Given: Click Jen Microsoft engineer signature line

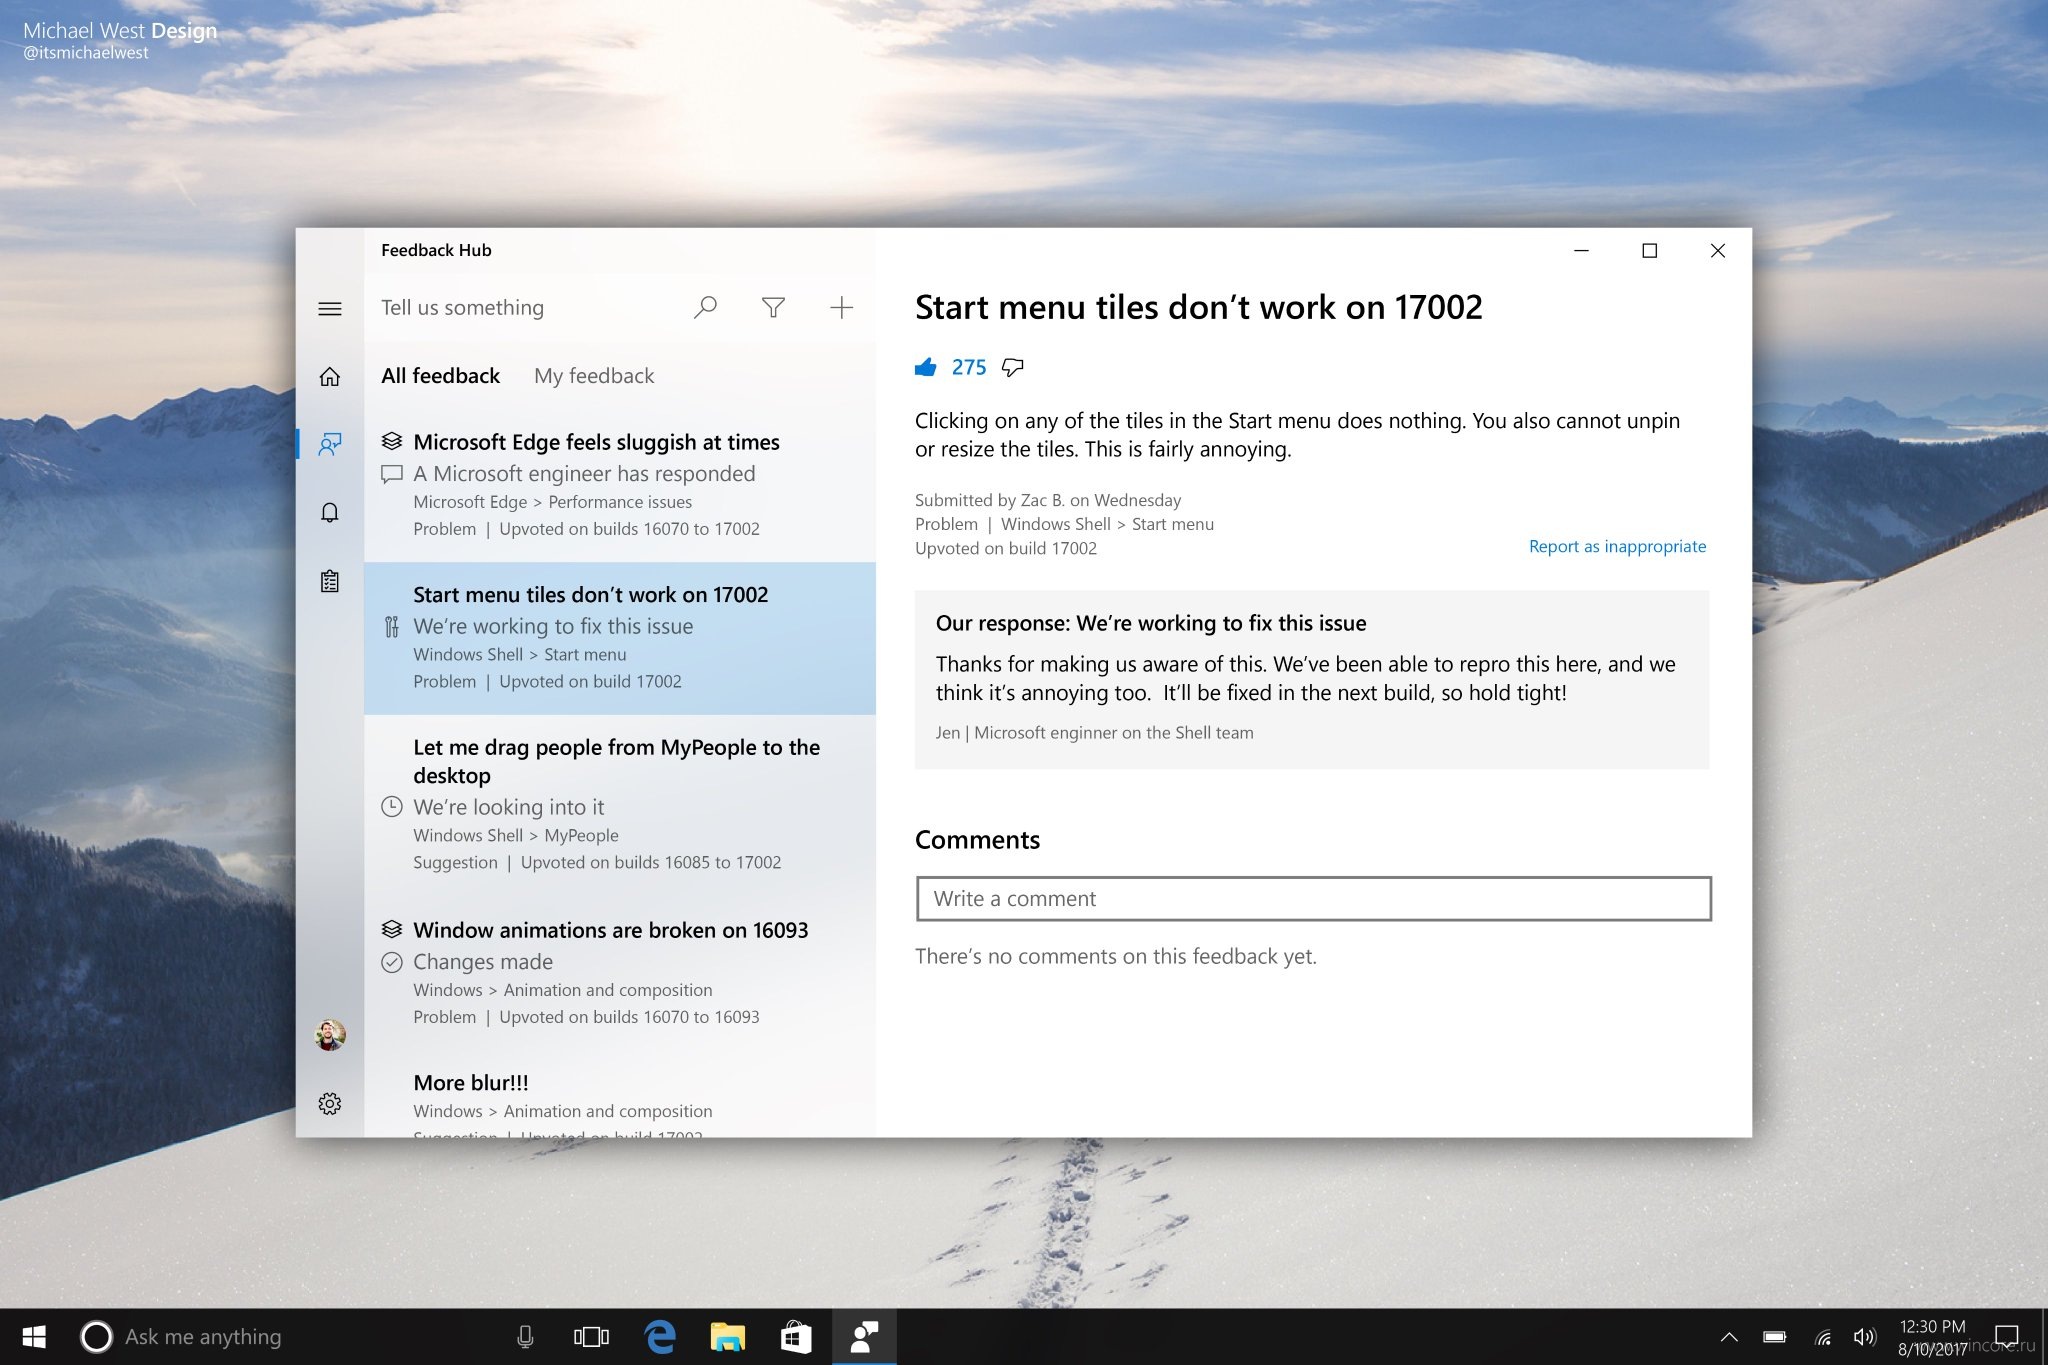Looking at the screenshot, I should (x=1094, y=732).
